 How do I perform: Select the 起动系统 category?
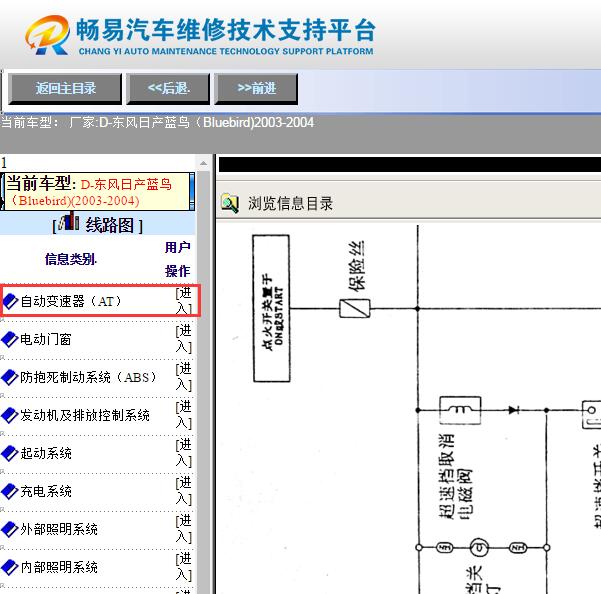click(46, 453)
